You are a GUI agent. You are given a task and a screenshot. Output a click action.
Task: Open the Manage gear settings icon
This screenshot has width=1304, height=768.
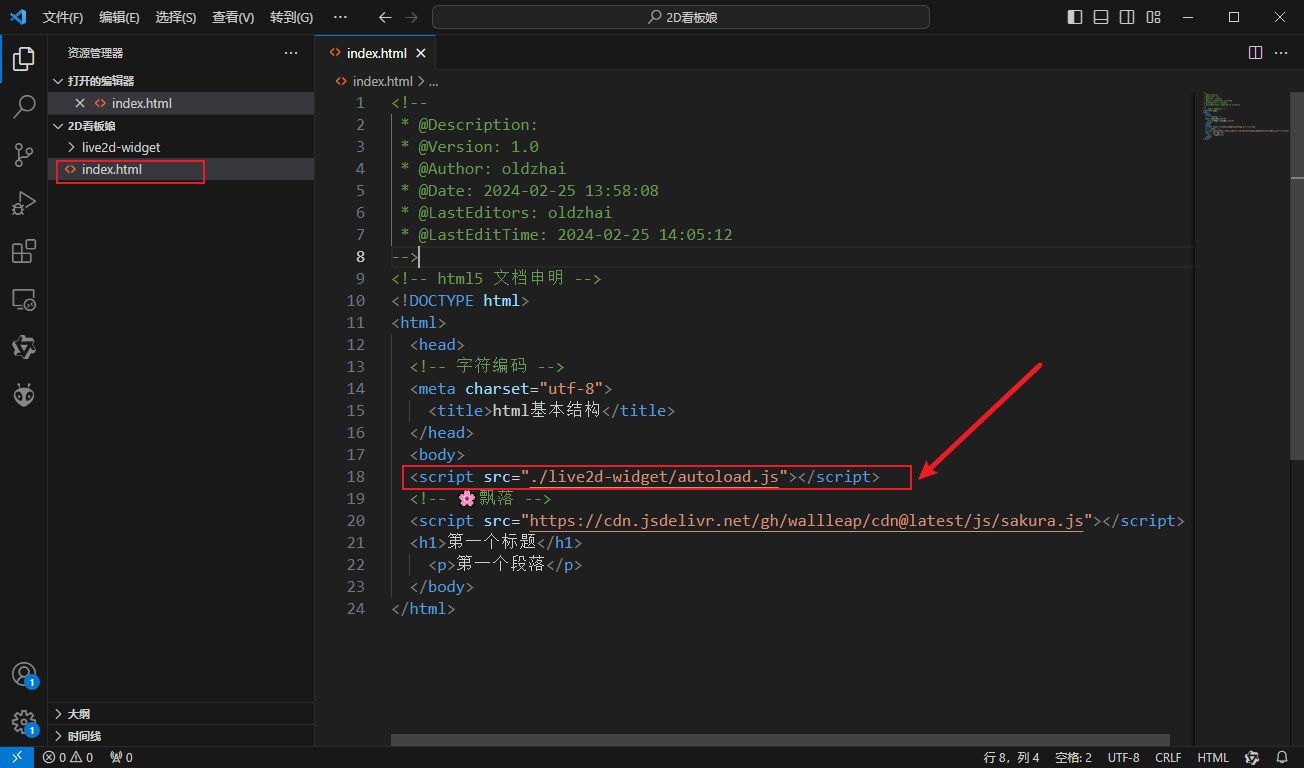24,722
